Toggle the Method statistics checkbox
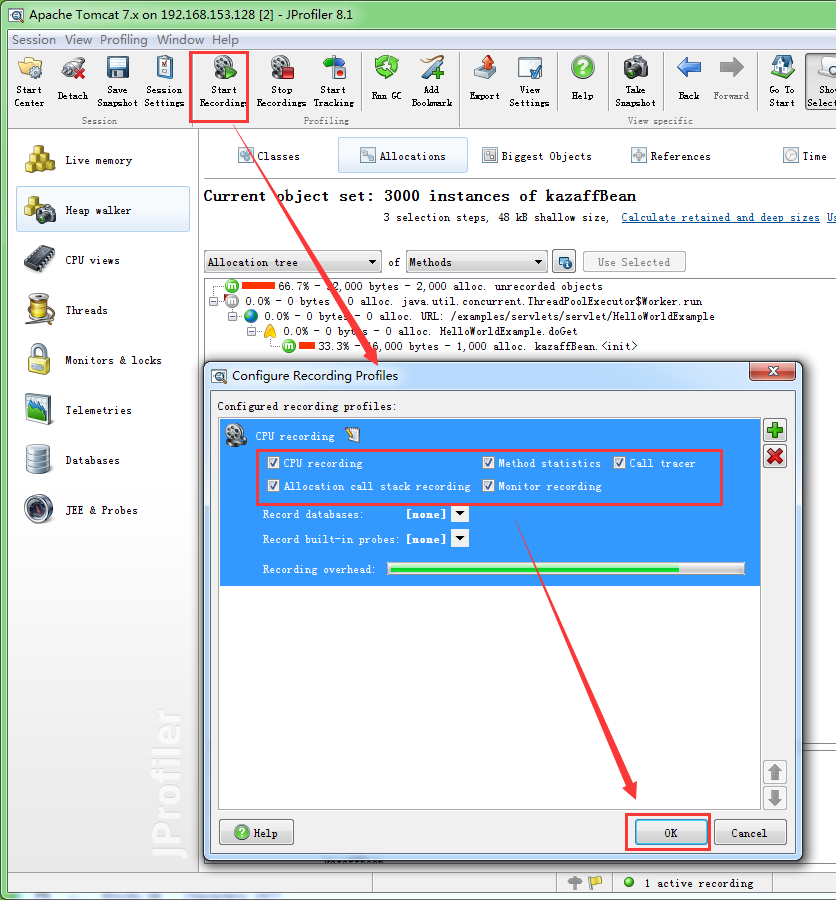This screenshot has width=836, height=900. pyautogui.click(x=488, y=463)
